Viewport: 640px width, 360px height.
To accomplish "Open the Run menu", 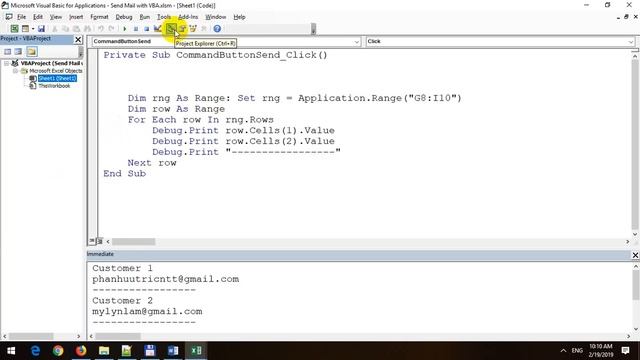I will pos(144,17).
